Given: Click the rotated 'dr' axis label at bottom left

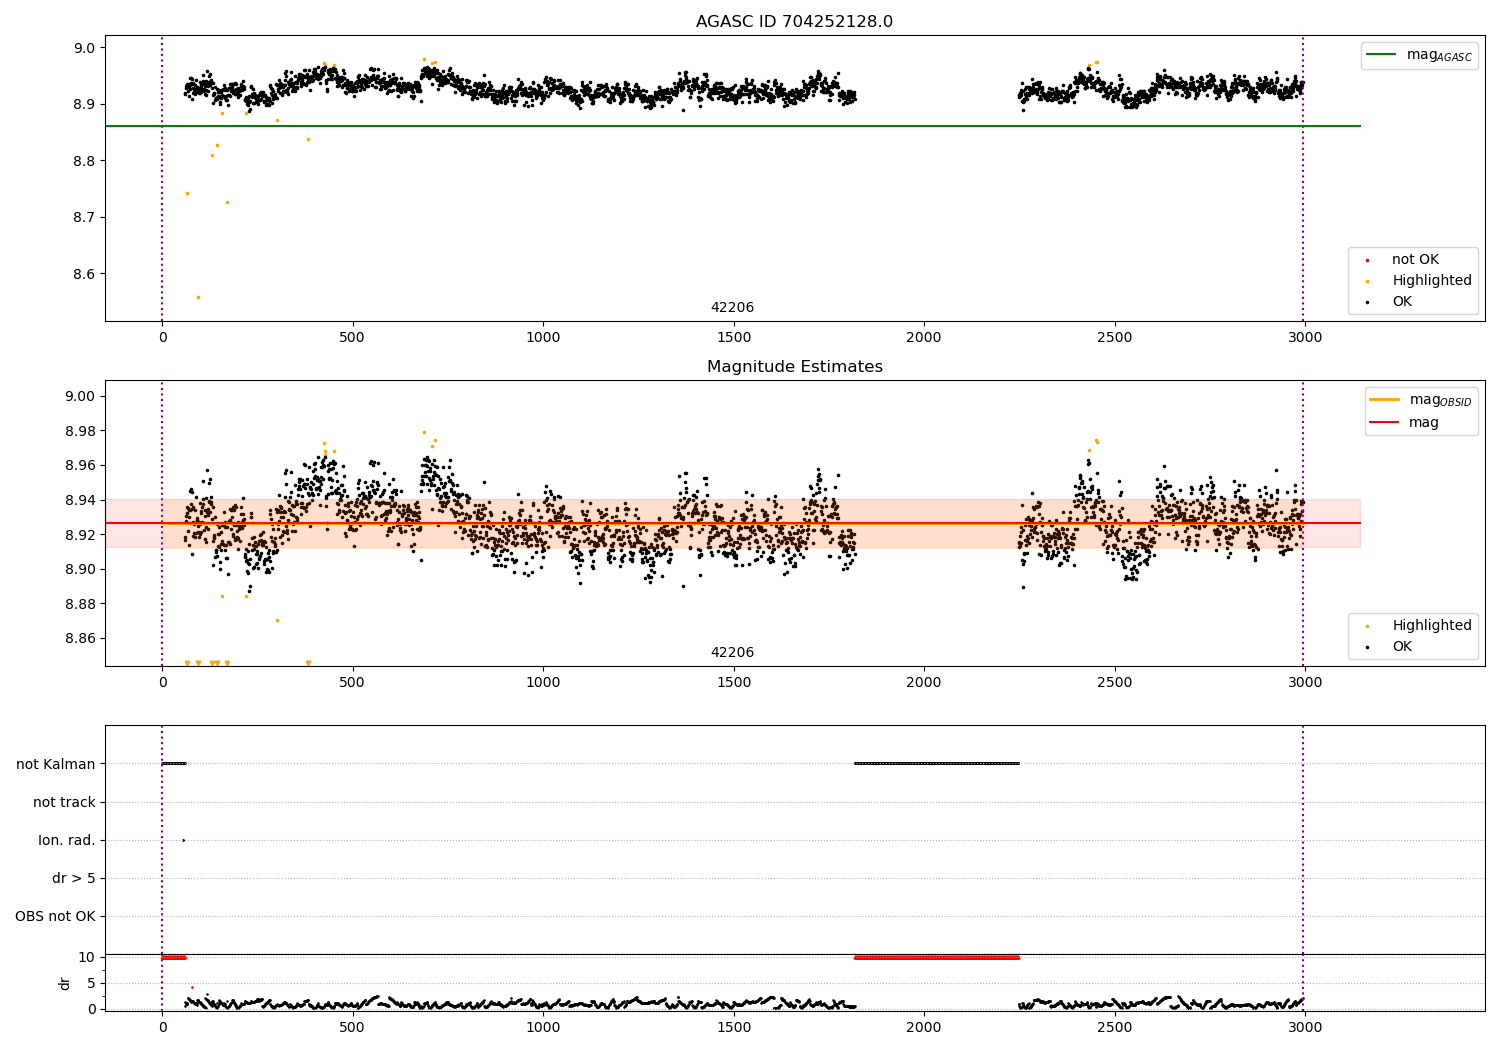Looking at the screenshot, I should coord(65,983).
